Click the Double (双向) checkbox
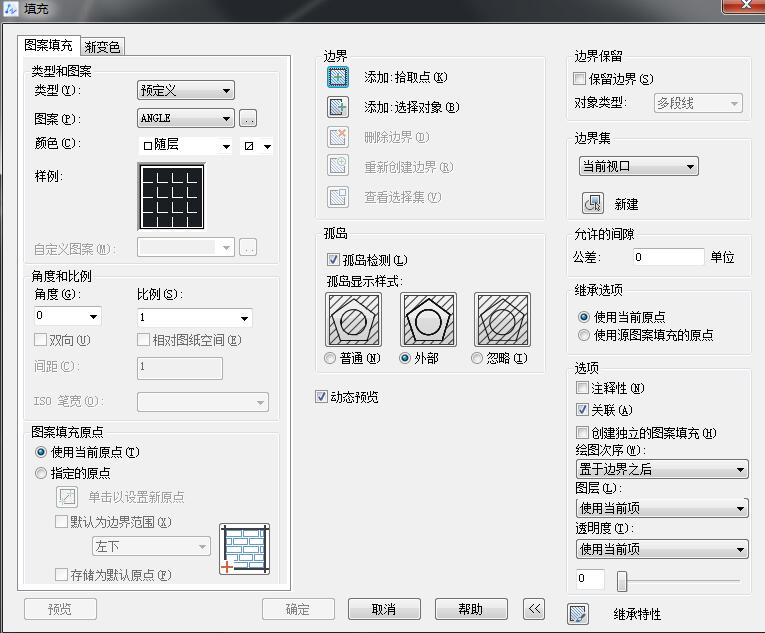 (40, 339)
